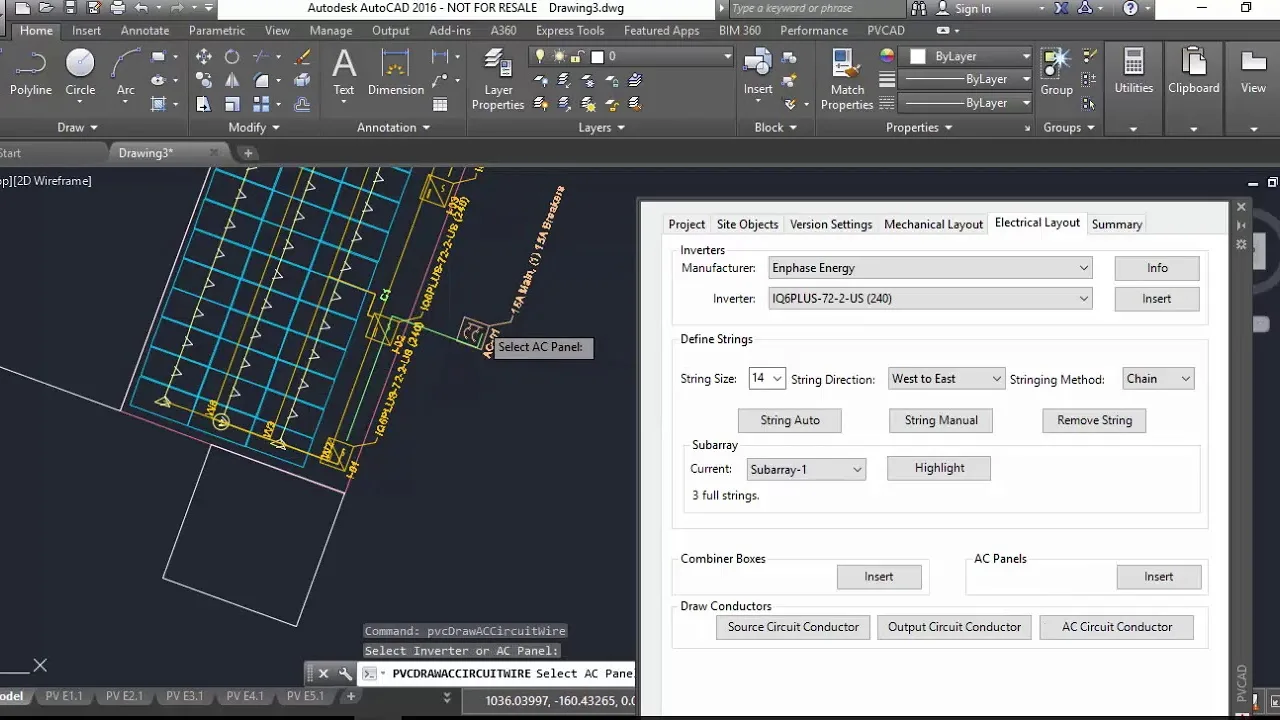The image size is (1280, 720).
Task: Click the Rectangle tool icon in Draw panel
Action: click(159, 57)
